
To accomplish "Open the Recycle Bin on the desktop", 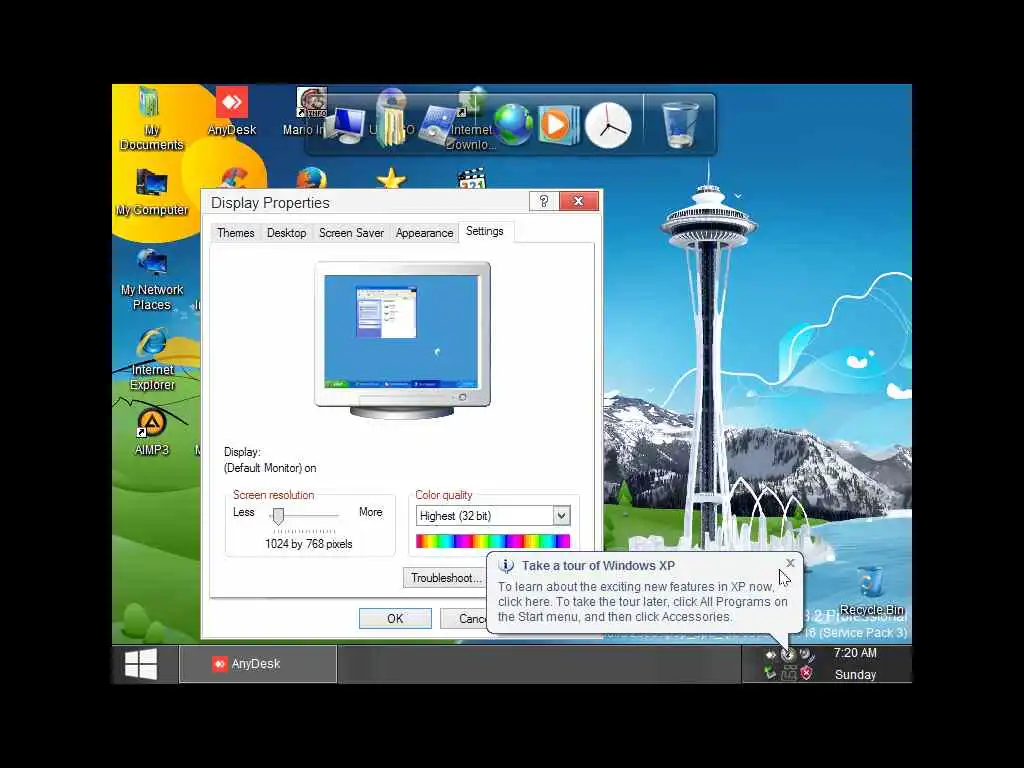I will click(x=871, y=591).
